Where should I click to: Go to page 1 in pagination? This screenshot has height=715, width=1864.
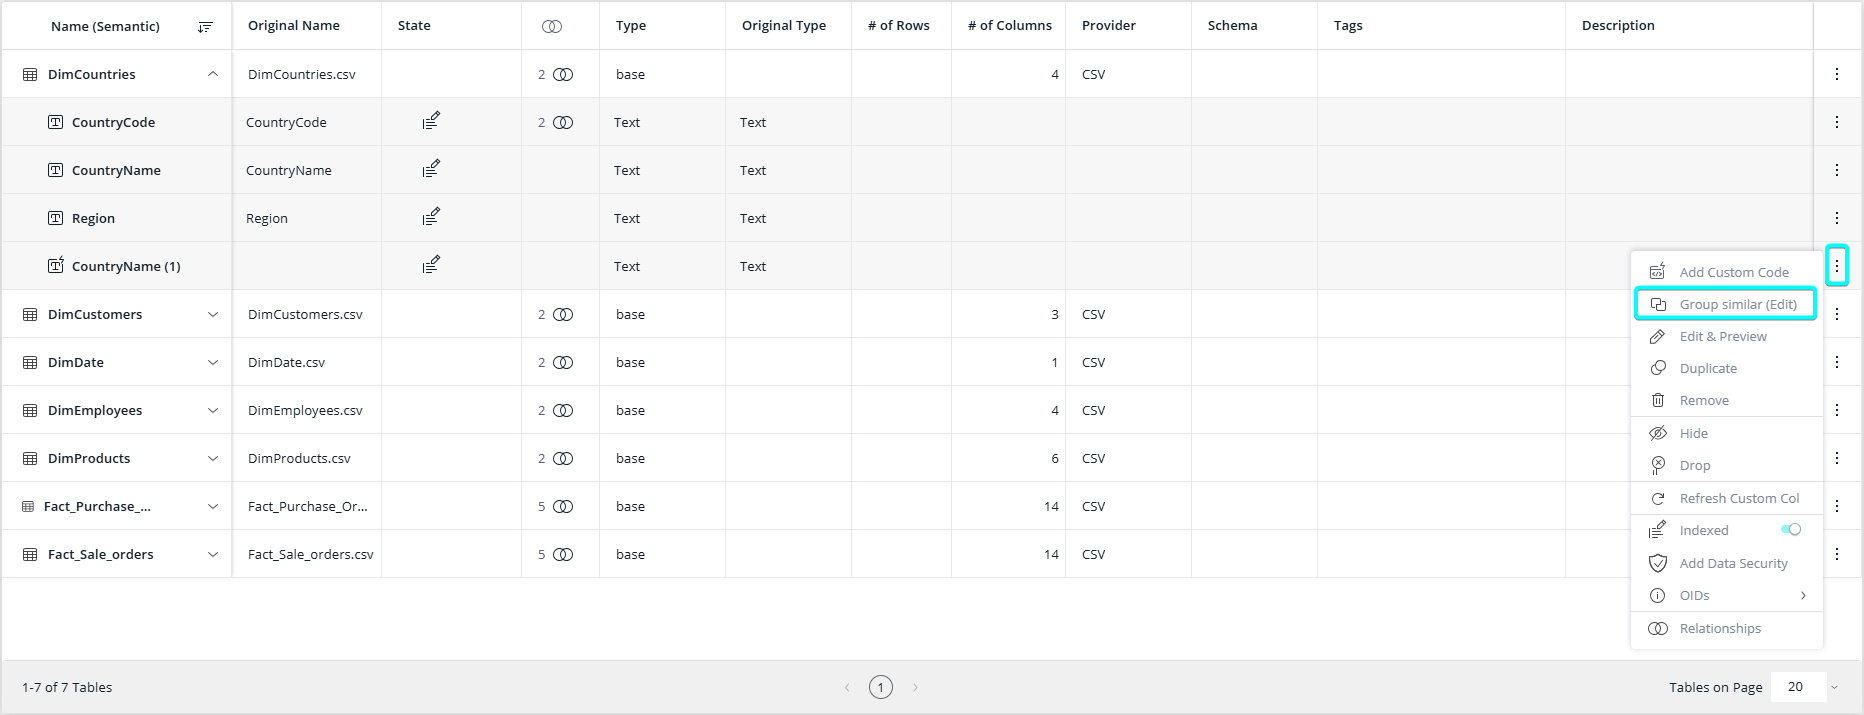(880, 687)
